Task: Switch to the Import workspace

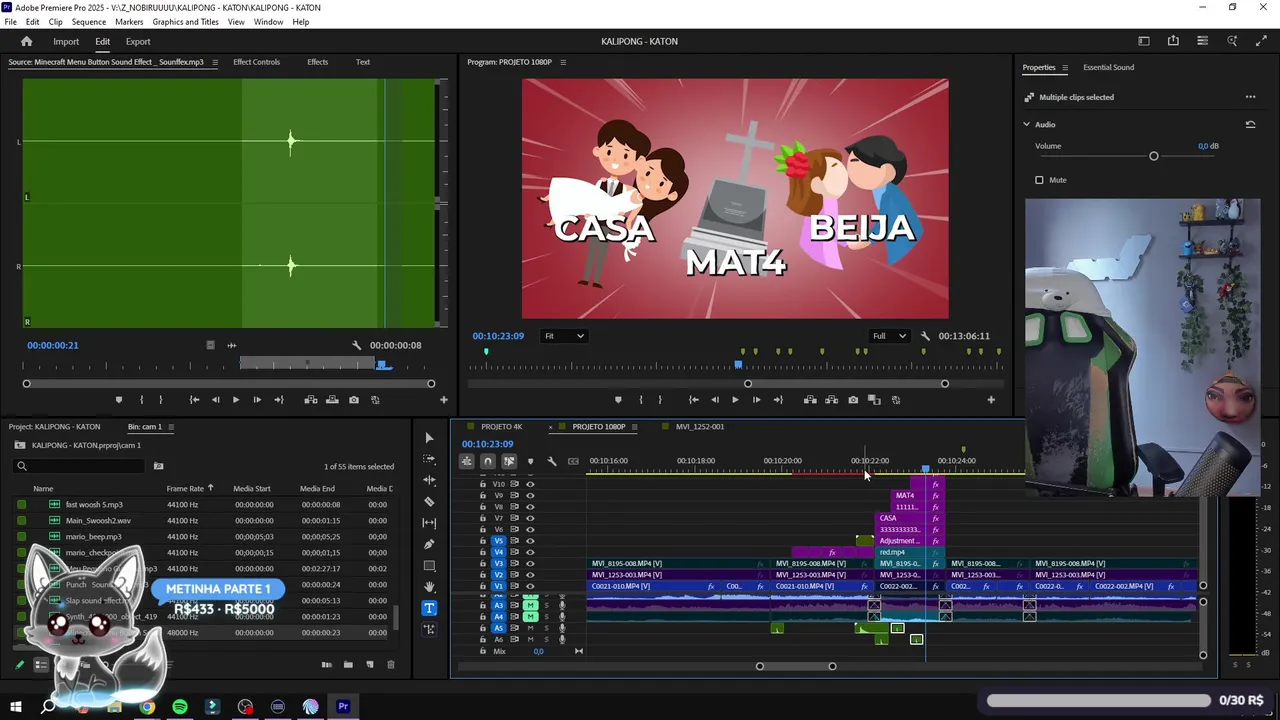Action: tap(66, 42)
